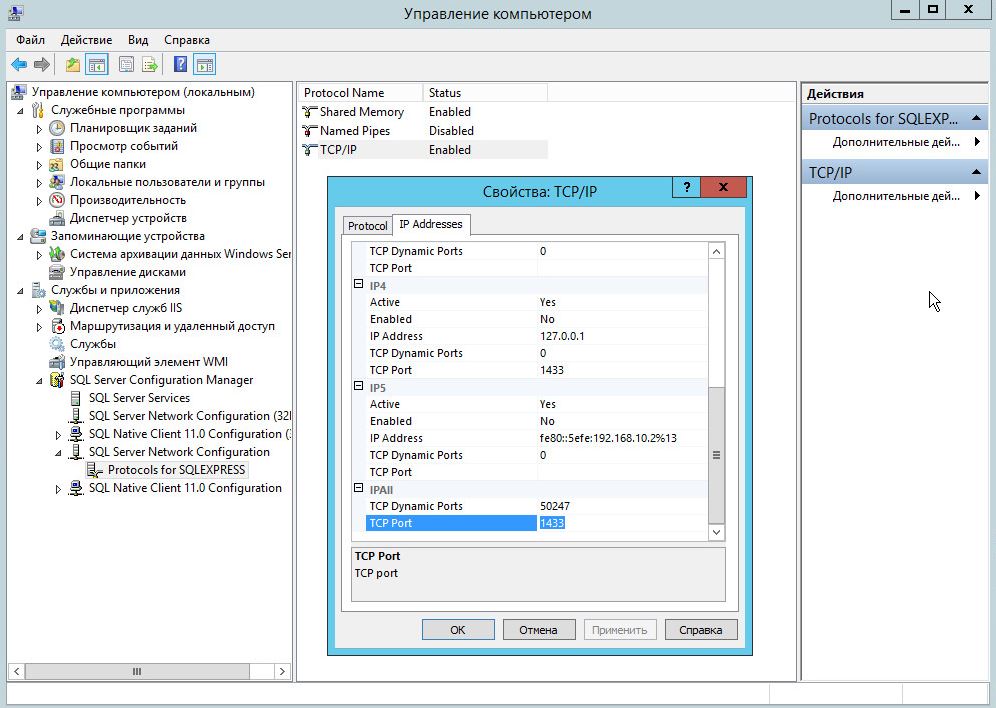Image resolution: width=996 pixels, height=708 pixels.
Task: Click the Диспетчер устройств icon
Action: [57, 218]
